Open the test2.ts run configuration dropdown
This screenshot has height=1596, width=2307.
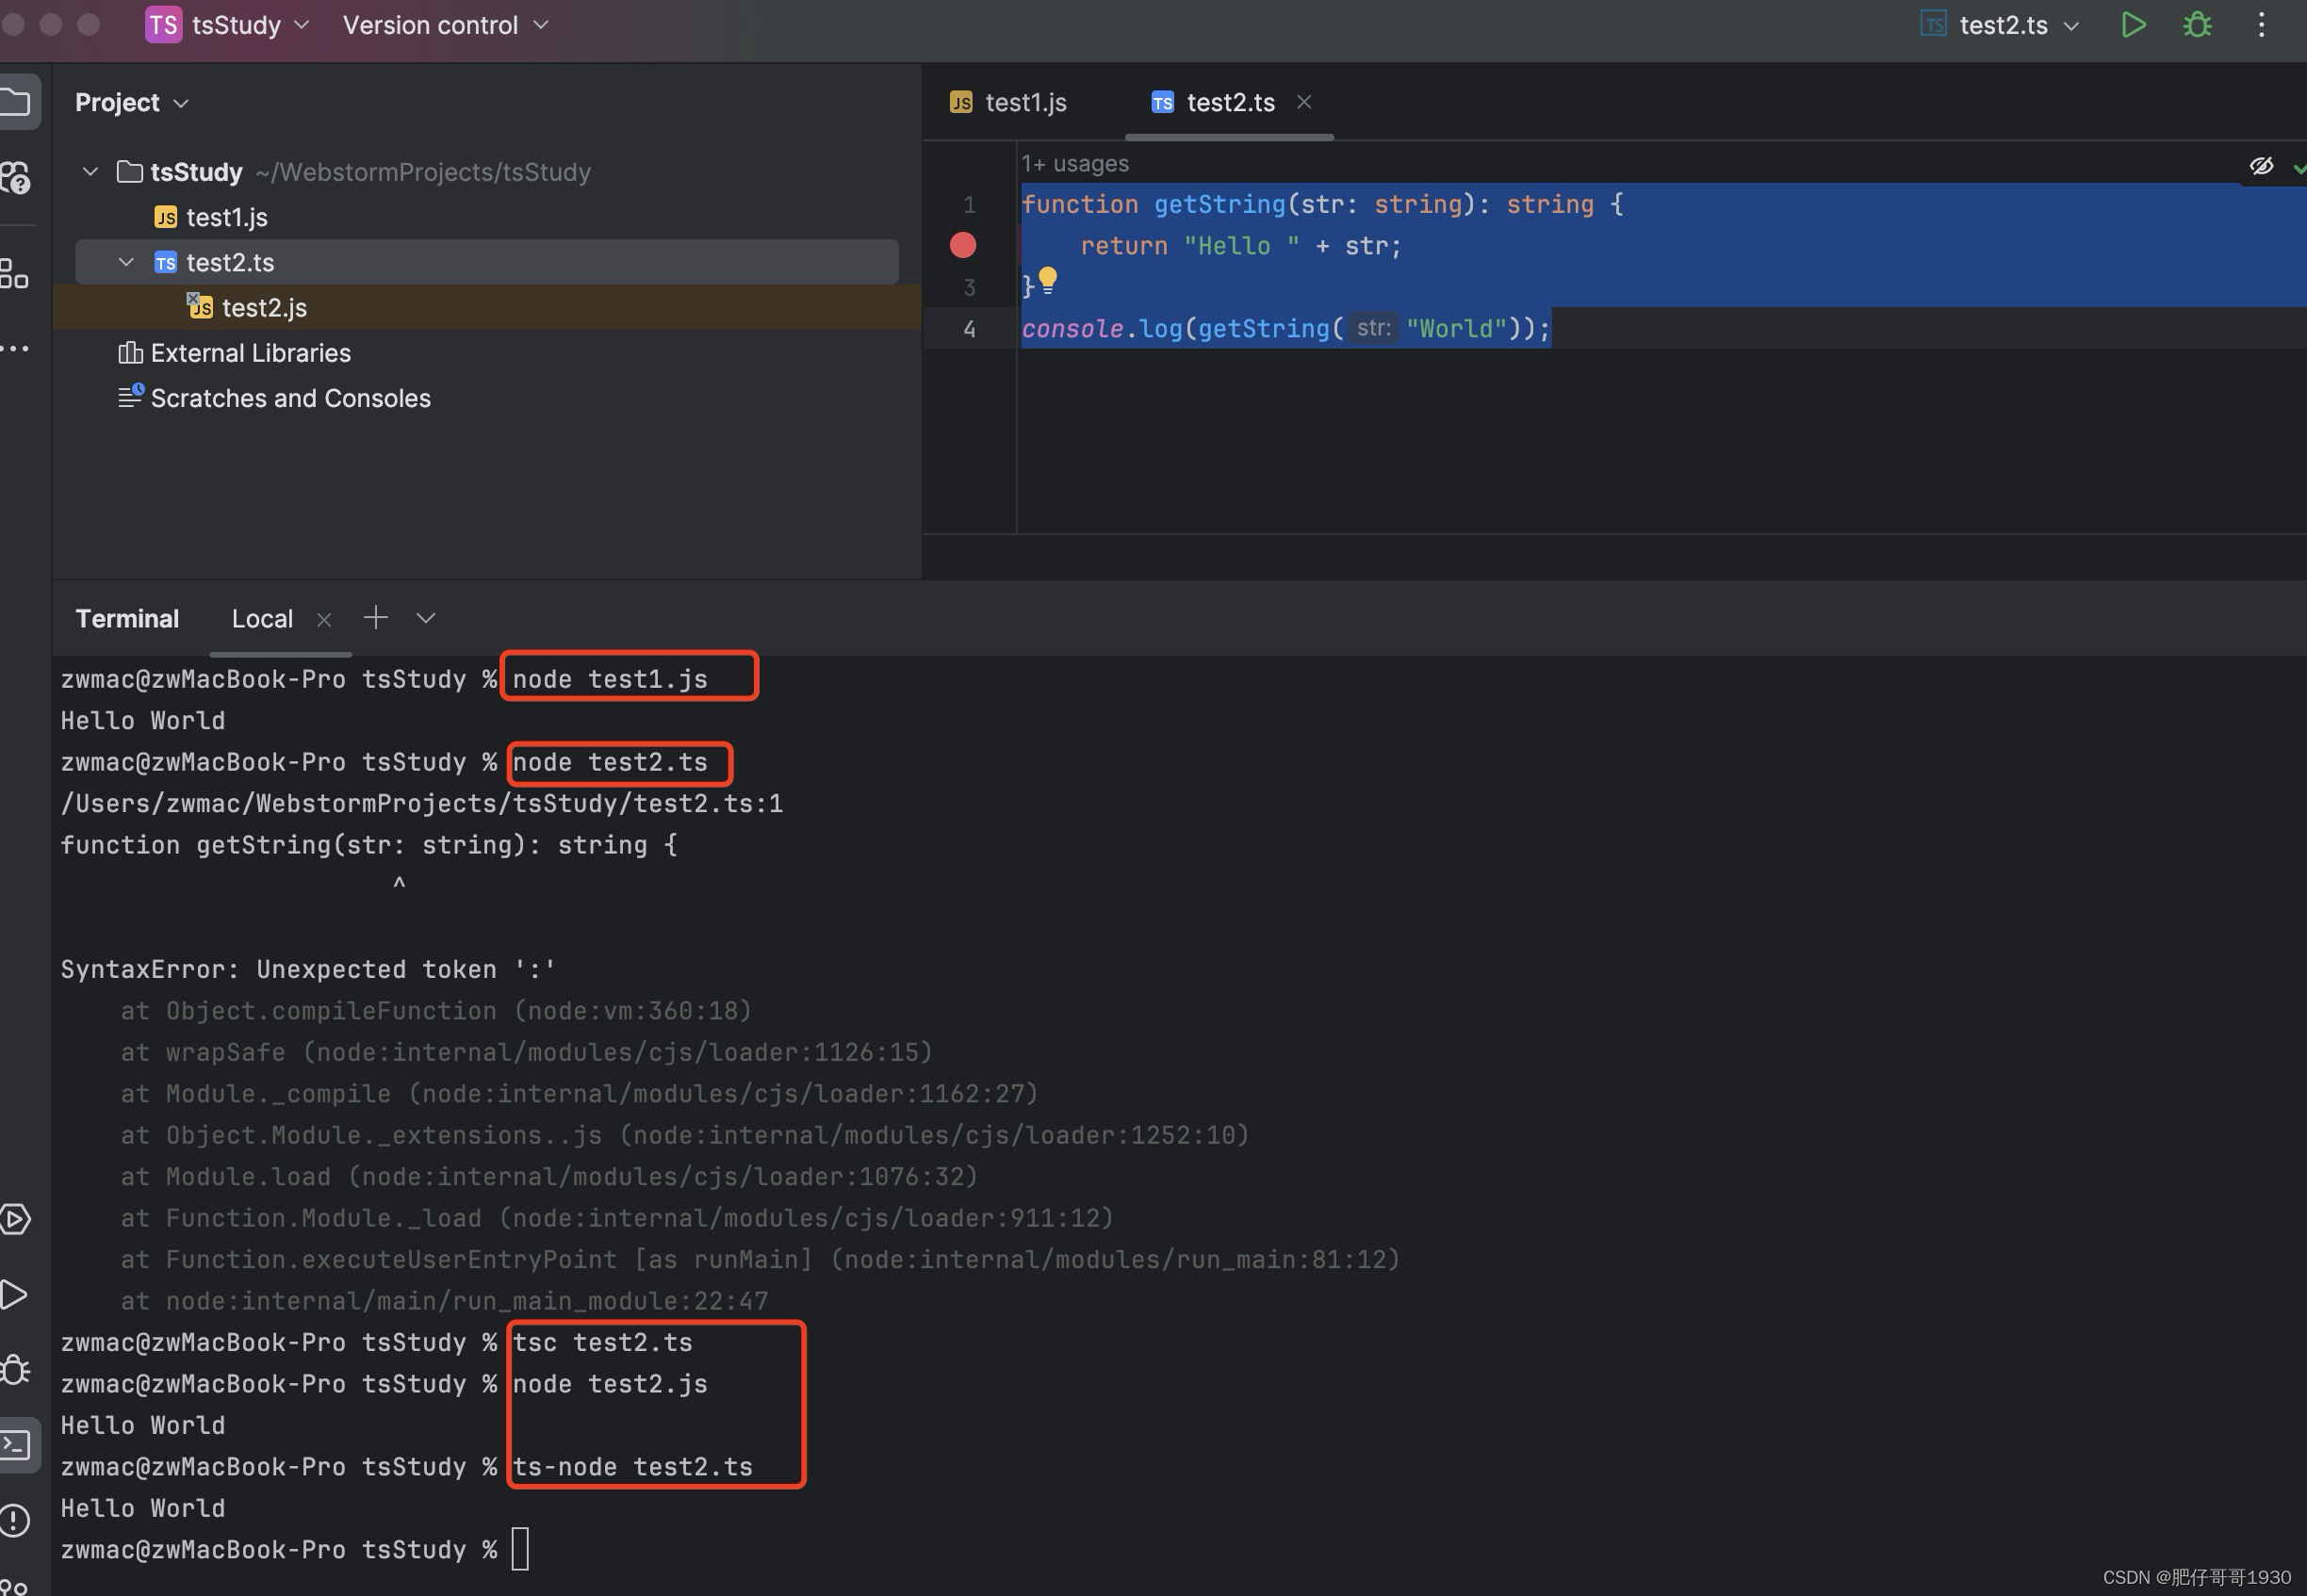[2000, 25]
